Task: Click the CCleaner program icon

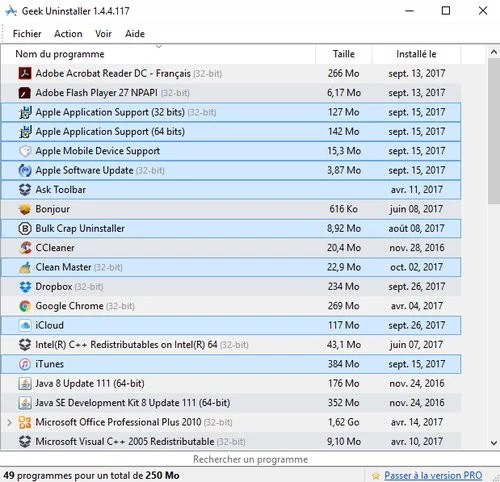Action: click(x=25, y=248)
